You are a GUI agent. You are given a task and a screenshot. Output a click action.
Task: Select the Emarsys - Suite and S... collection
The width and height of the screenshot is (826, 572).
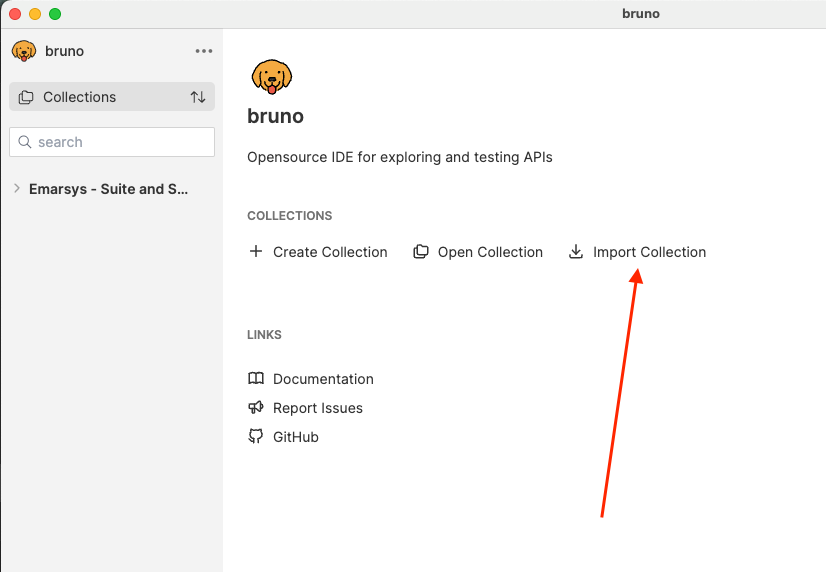click(109, 189)
